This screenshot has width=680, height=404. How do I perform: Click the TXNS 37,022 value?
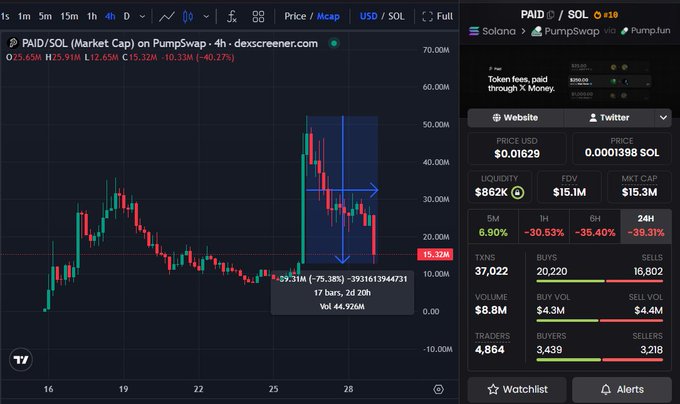[491, 271]
